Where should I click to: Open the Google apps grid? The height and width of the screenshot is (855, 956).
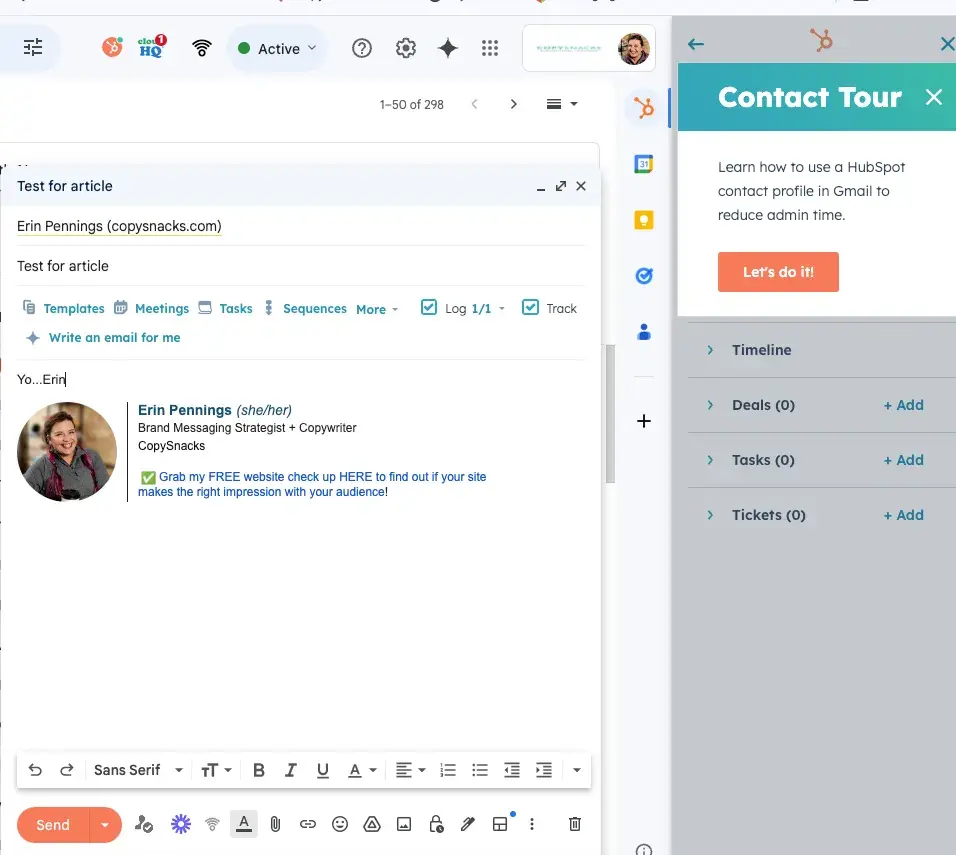pyautogui.click(x=490, y=48)
